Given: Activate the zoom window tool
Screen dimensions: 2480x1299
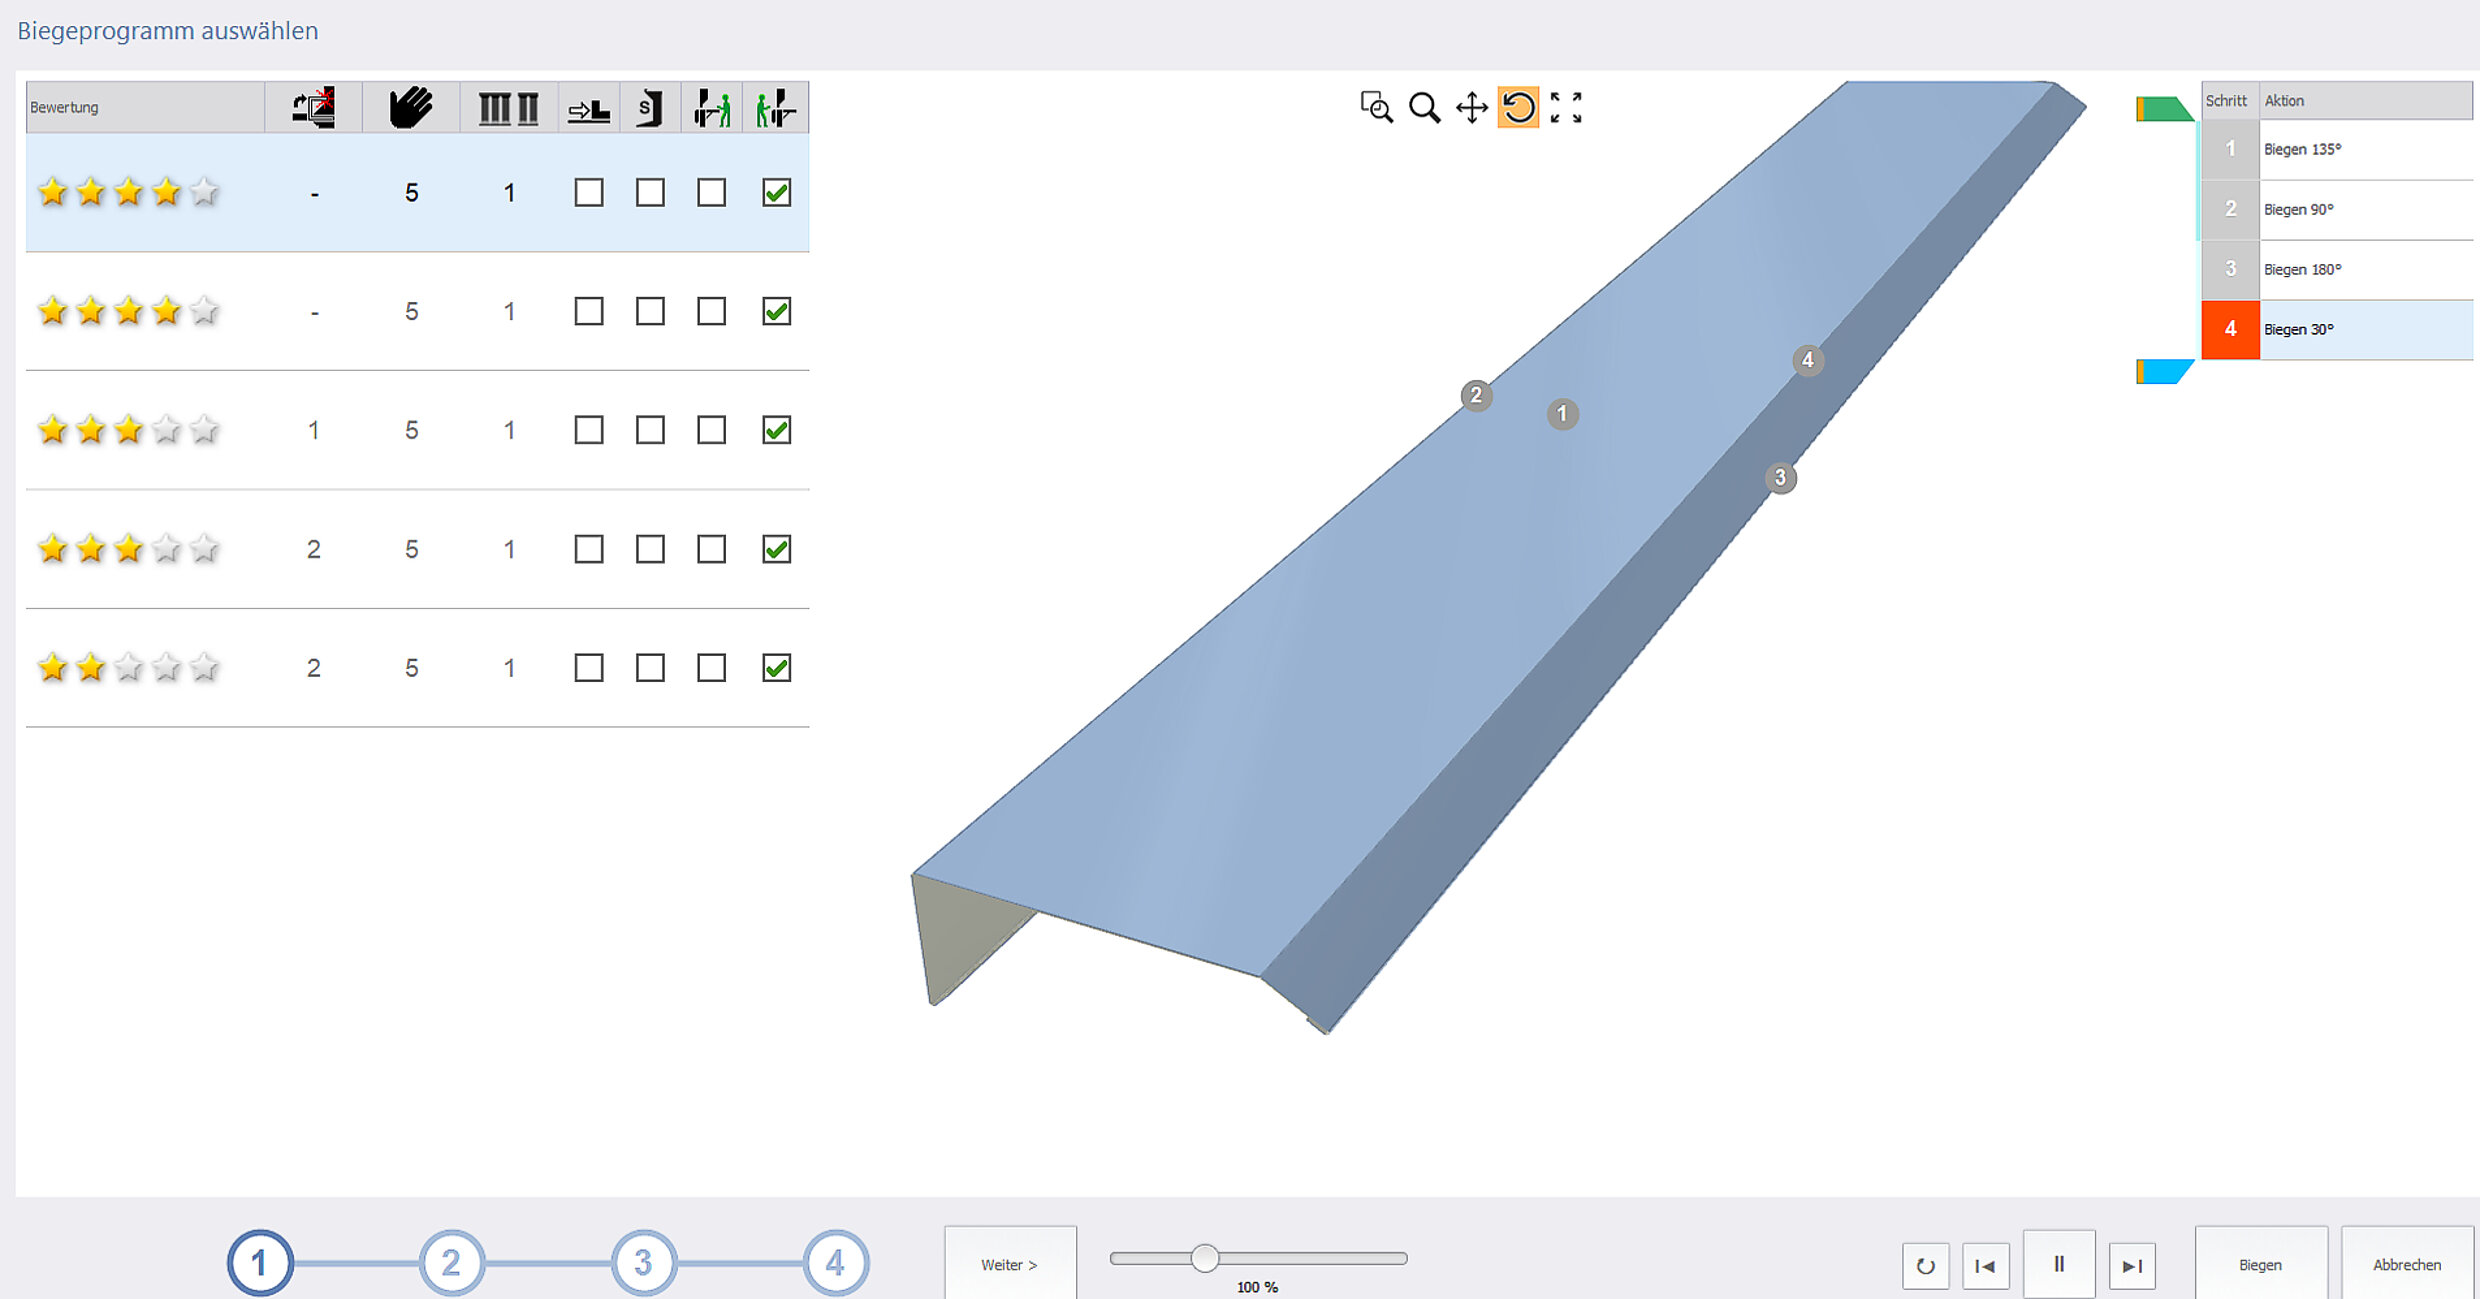Looking at the screenshot, I should pyautogui.click(x=1376, y=107).
